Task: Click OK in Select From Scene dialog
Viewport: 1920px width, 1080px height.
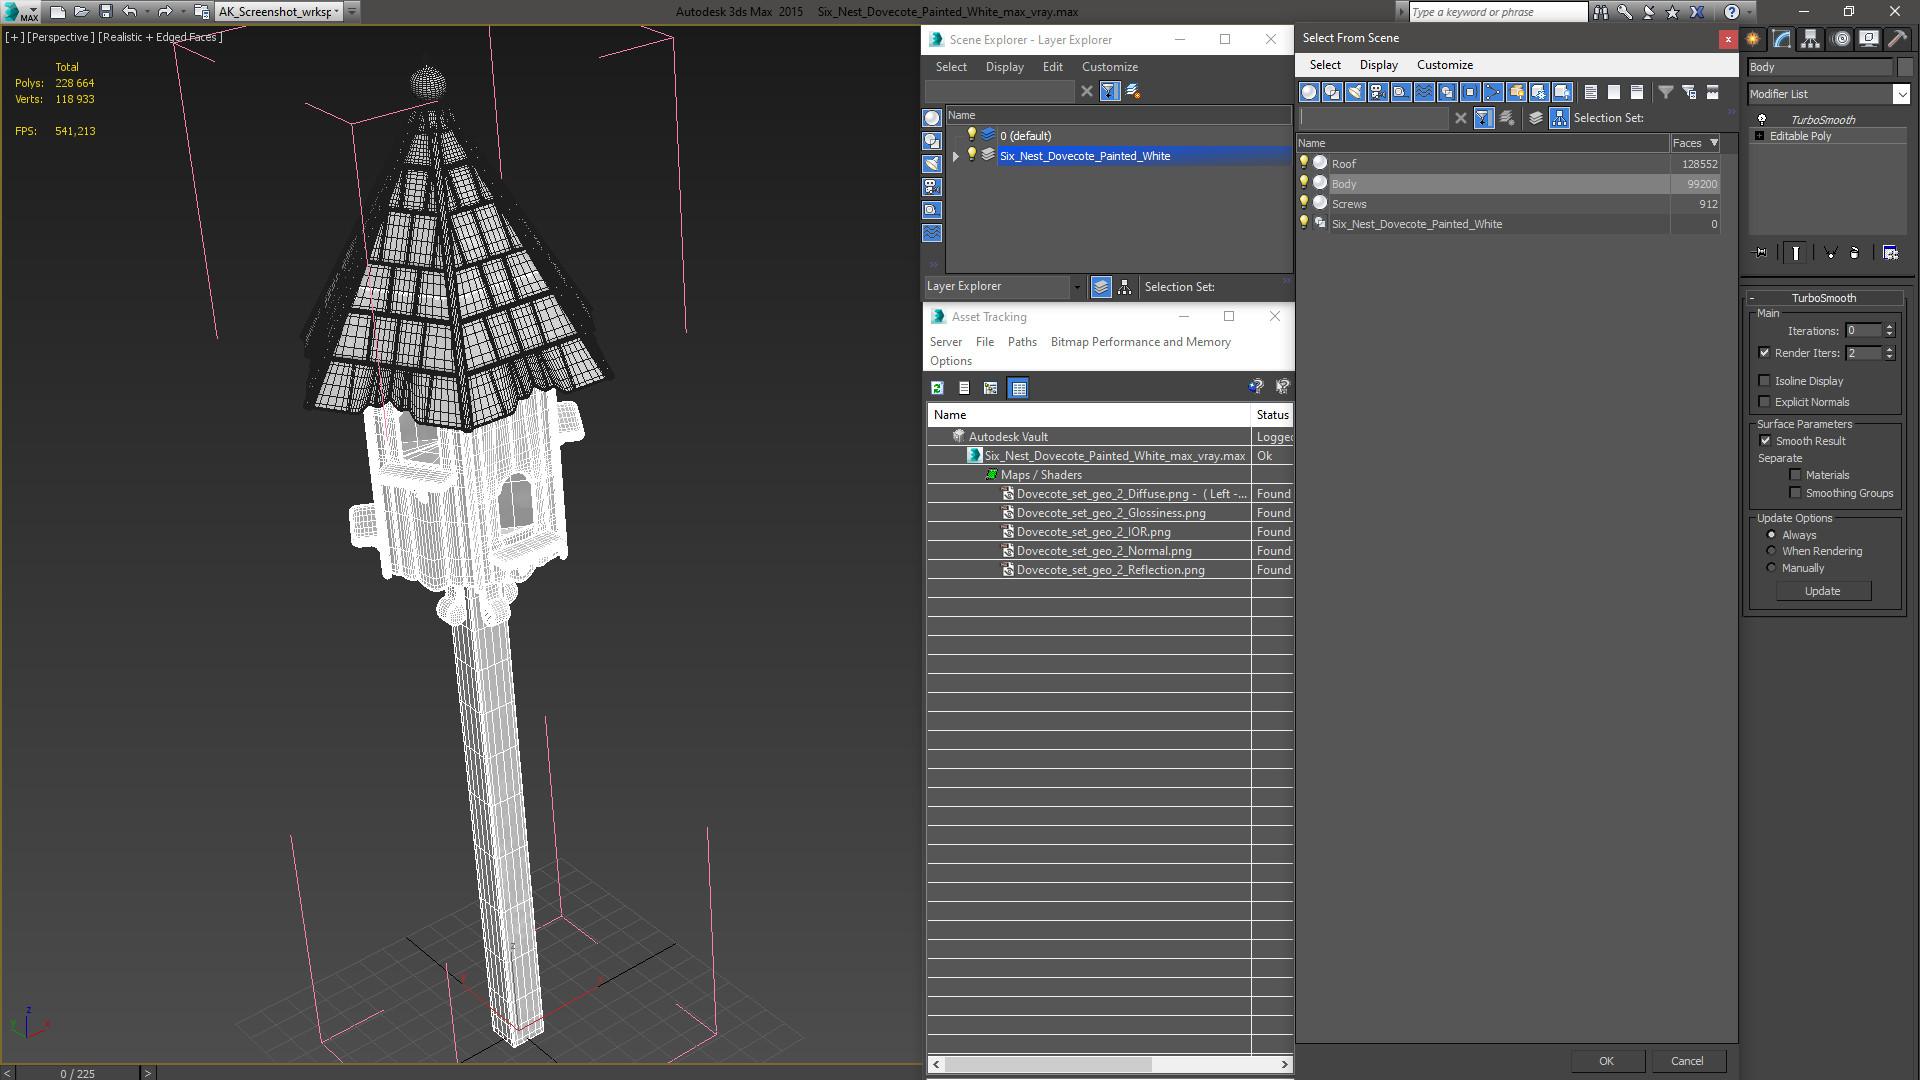Action: [x=1606, y=1061]
